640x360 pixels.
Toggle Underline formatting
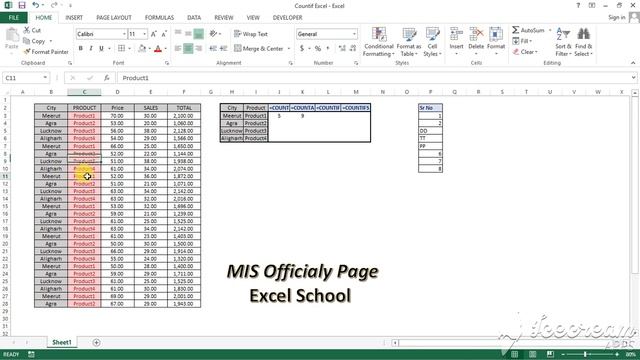pyautogui.click(x=101, y=49)
